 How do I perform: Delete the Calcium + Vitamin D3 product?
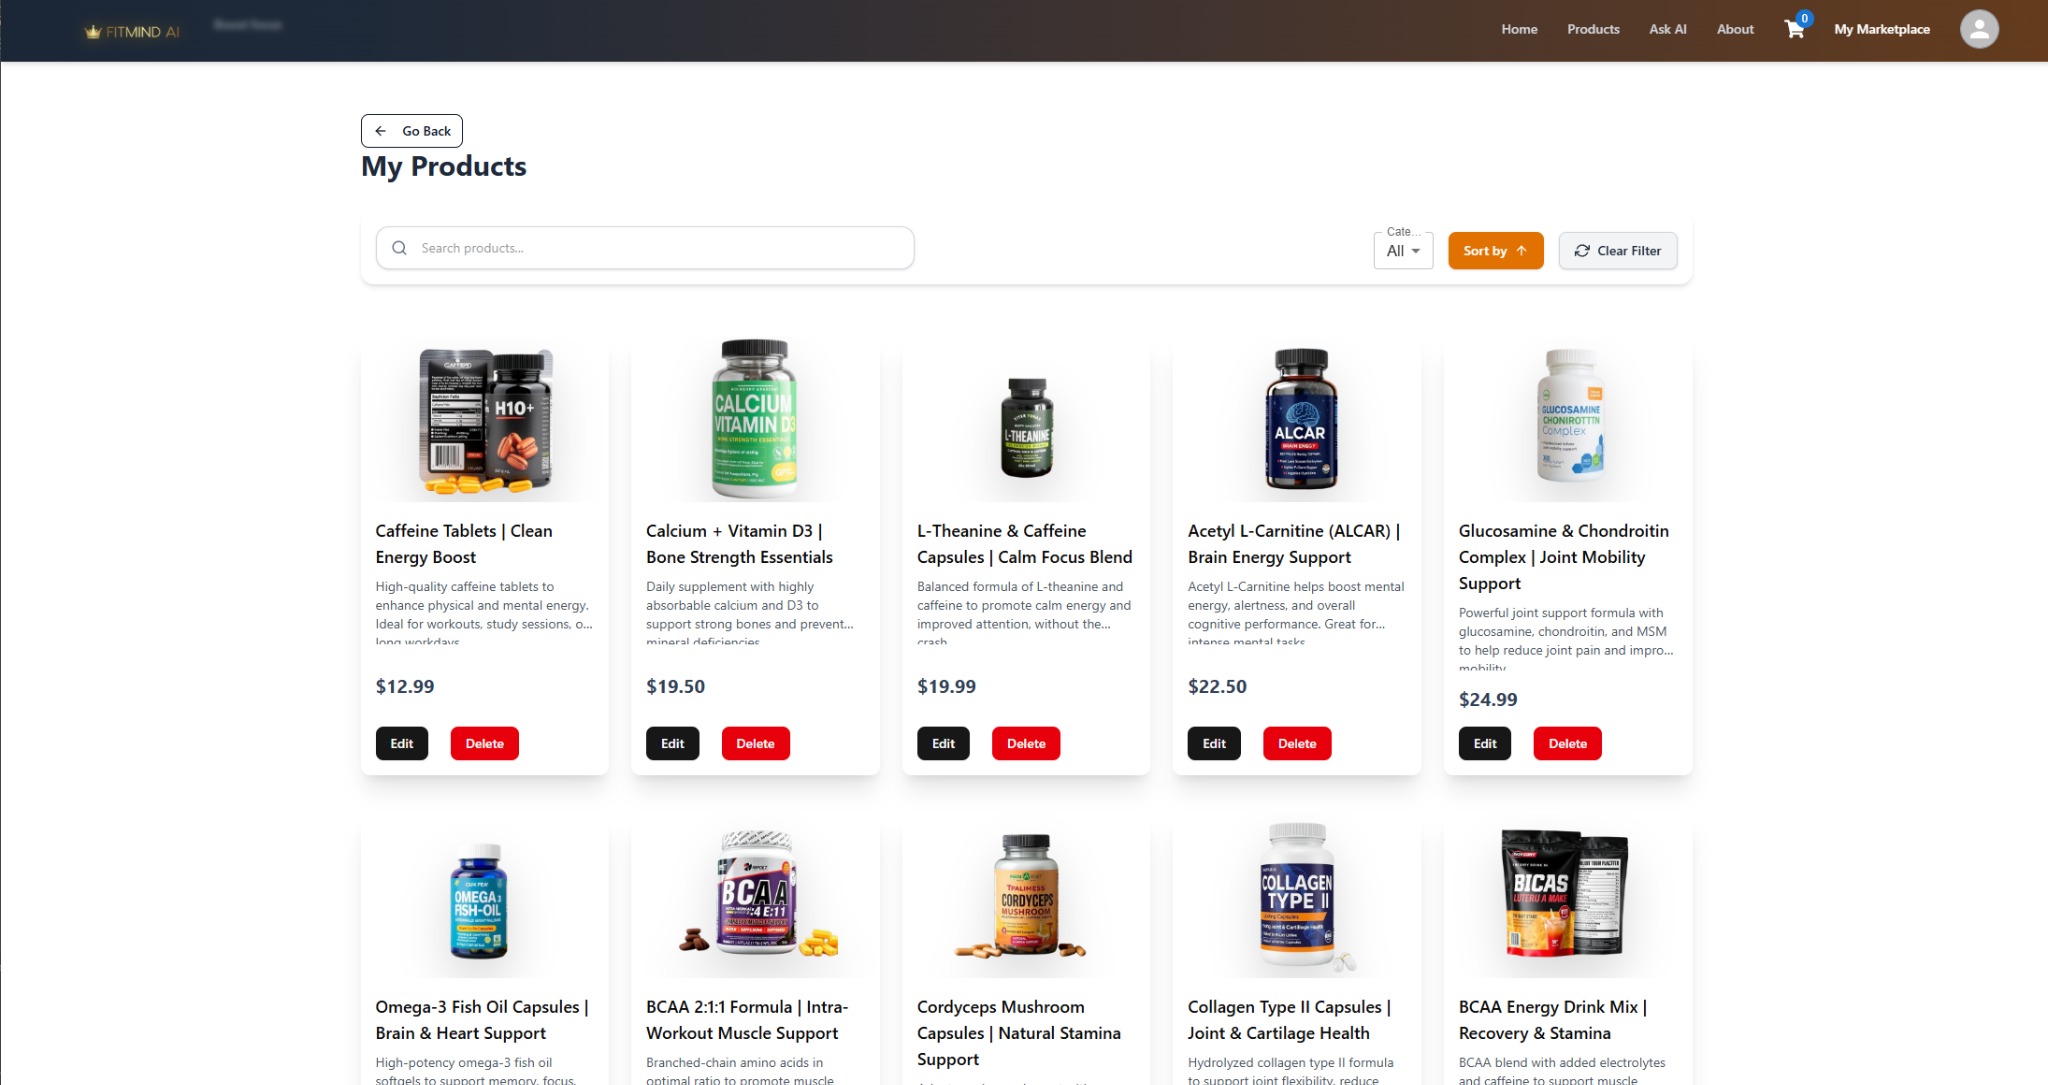755,743
